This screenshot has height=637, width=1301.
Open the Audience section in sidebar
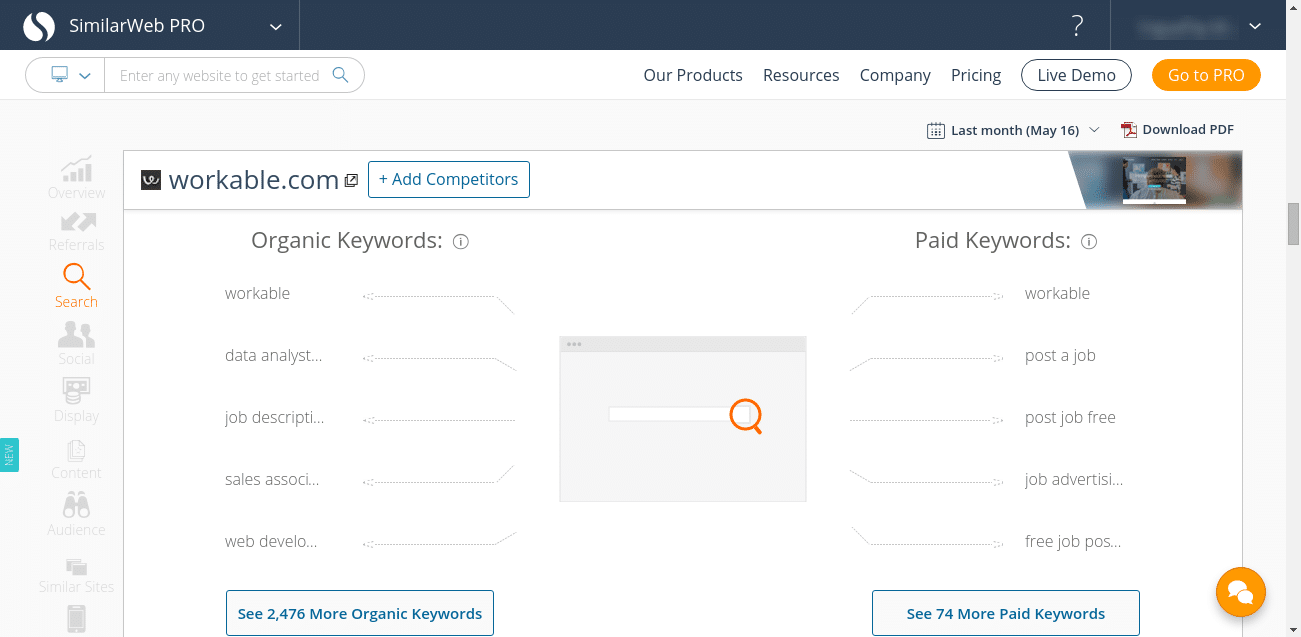(76, 514)
